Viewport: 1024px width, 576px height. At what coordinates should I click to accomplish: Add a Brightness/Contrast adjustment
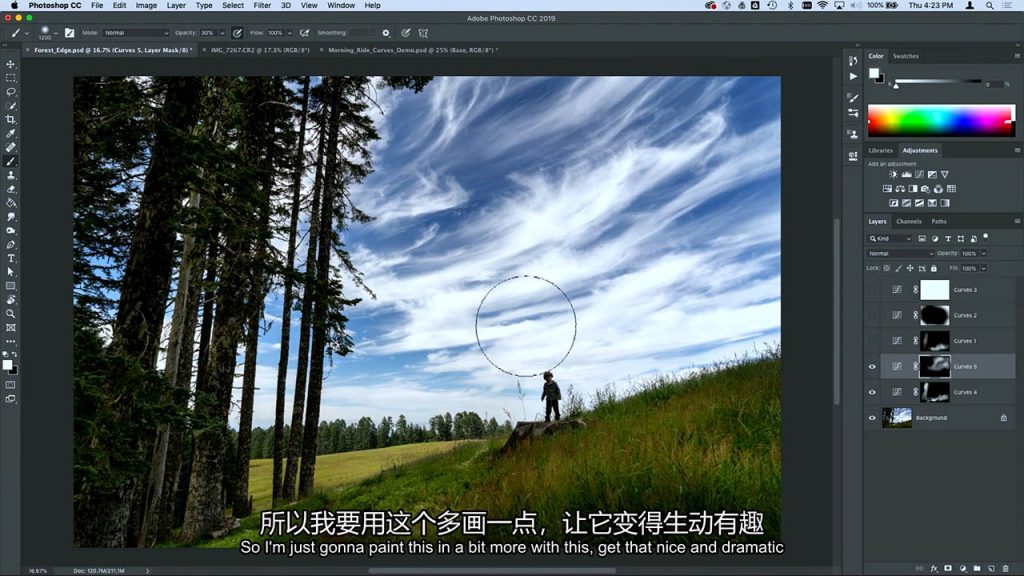coord(893,174)
